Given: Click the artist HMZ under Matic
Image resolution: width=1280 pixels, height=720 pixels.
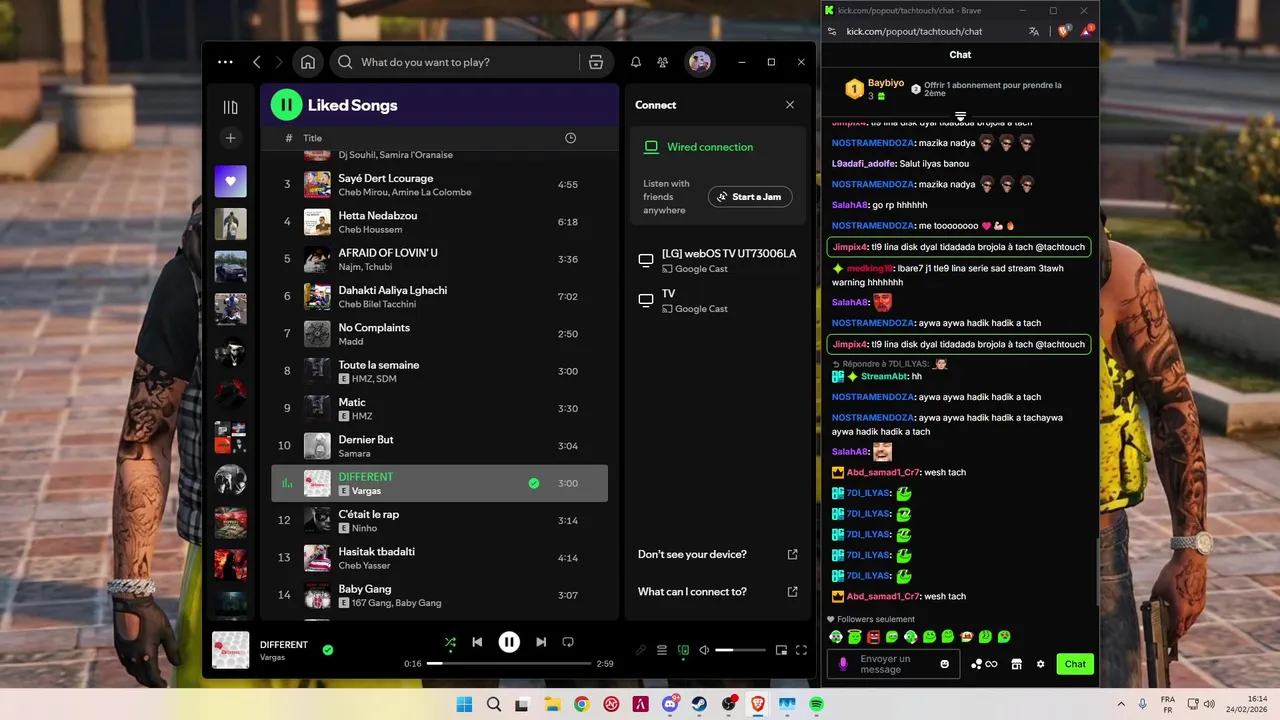Looking at the screenshot, I should click(362, 416).
